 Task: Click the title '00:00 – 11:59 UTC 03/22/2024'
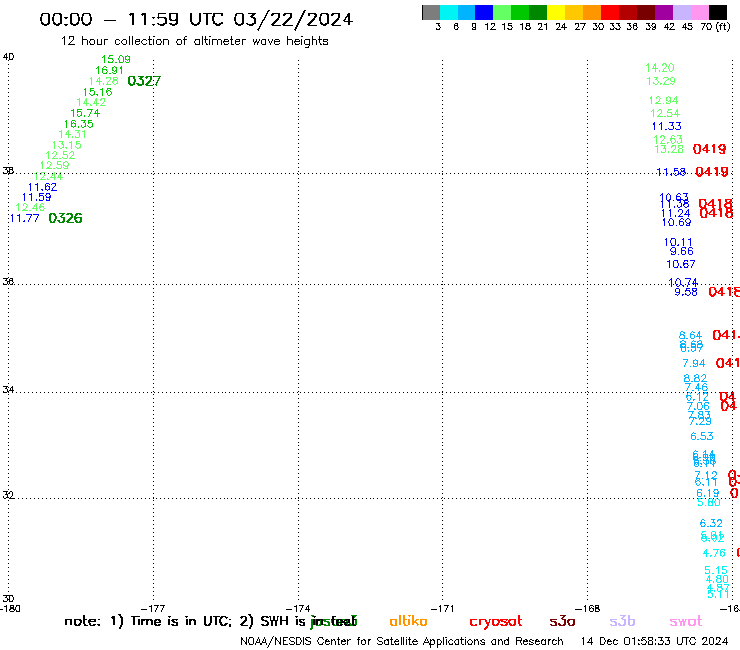(196, 19)
